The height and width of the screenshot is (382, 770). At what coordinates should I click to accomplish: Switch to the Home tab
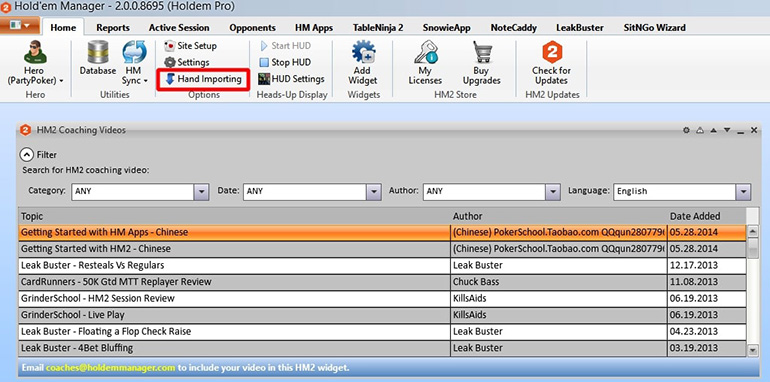click(x=63, y=27)
